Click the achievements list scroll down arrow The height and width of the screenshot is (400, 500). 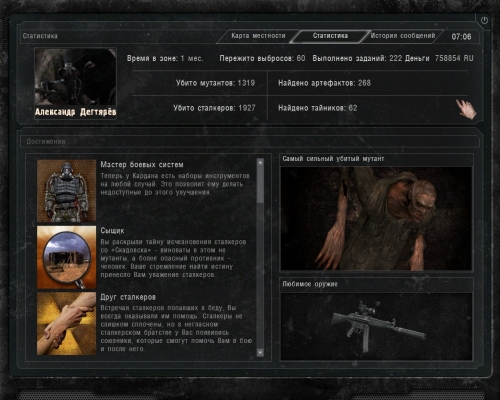tap(260, 352)
